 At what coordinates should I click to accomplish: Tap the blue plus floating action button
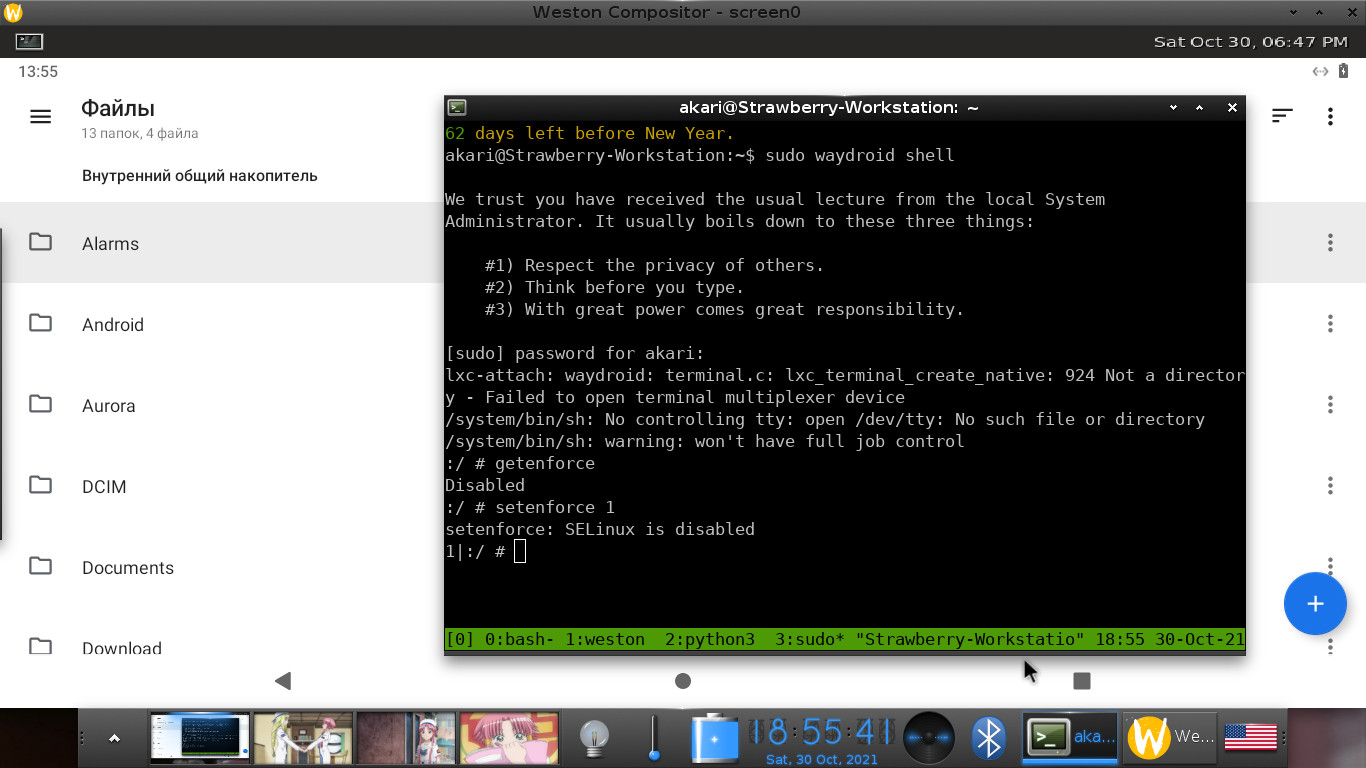click(1315, 604)
